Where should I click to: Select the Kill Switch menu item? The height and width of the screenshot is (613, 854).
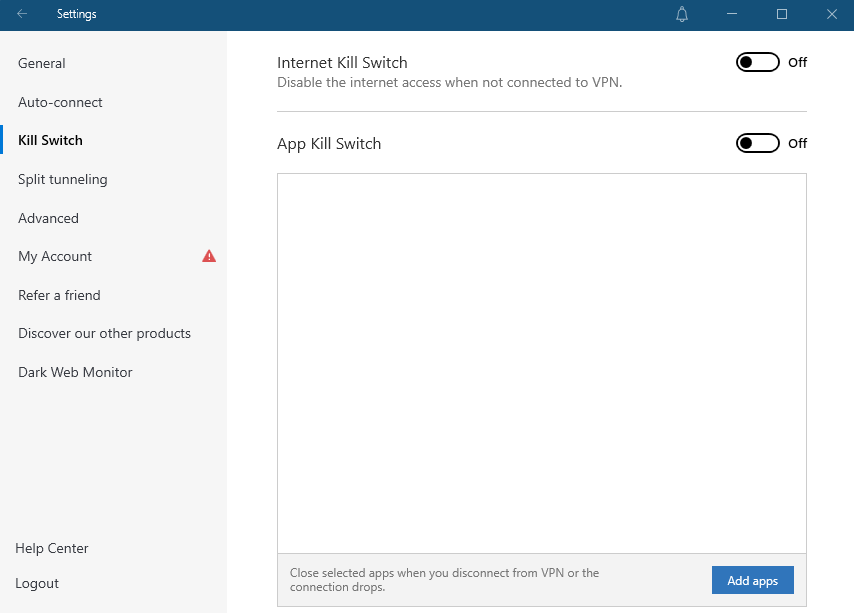50,140
